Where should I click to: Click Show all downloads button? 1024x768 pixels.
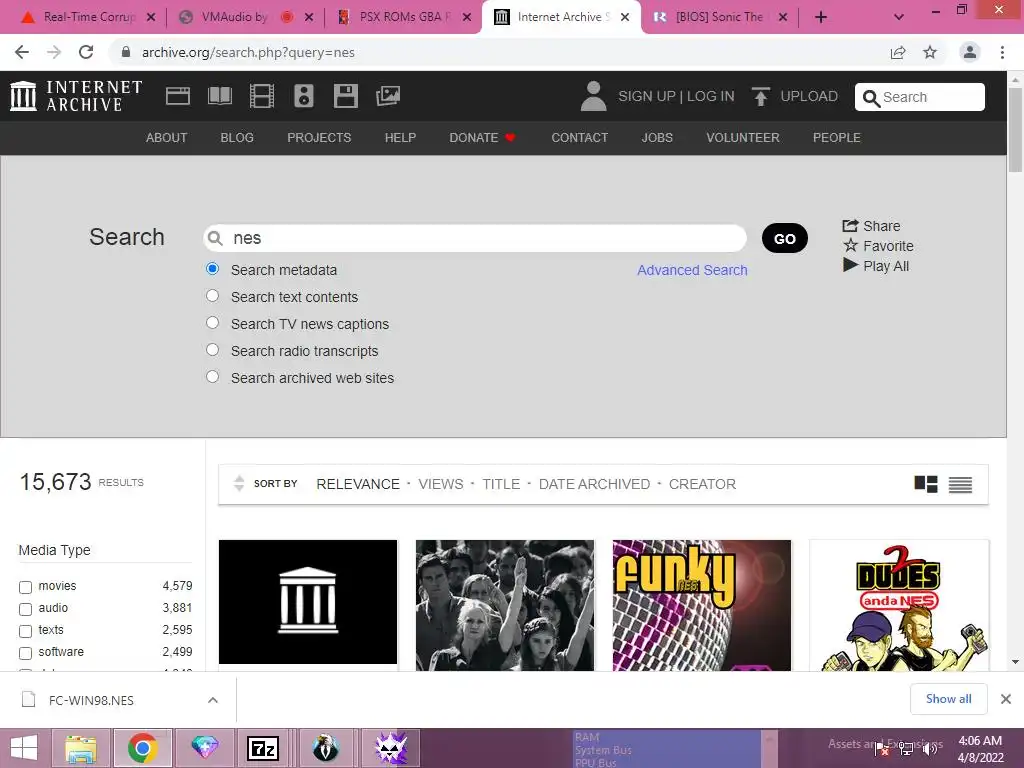pos(948,699)
